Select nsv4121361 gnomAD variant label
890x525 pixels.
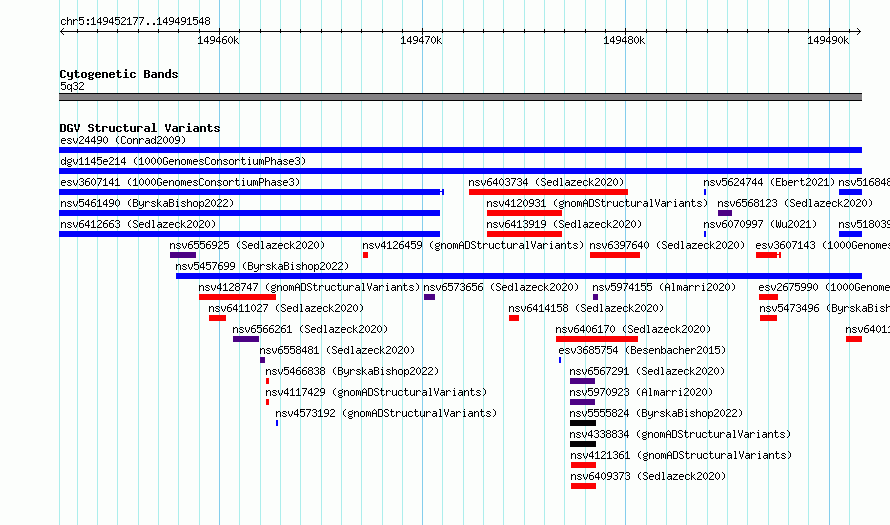point(681,455)
